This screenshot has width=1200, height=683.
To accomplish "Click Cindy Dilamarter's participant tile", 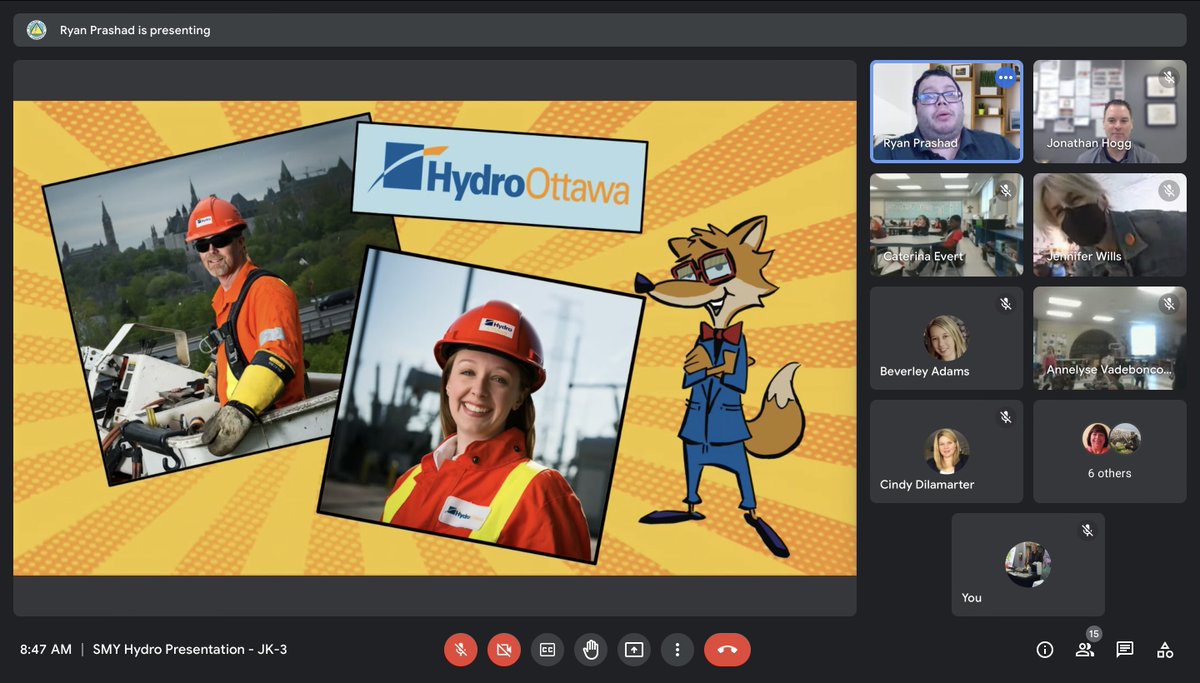I will 947,451.
